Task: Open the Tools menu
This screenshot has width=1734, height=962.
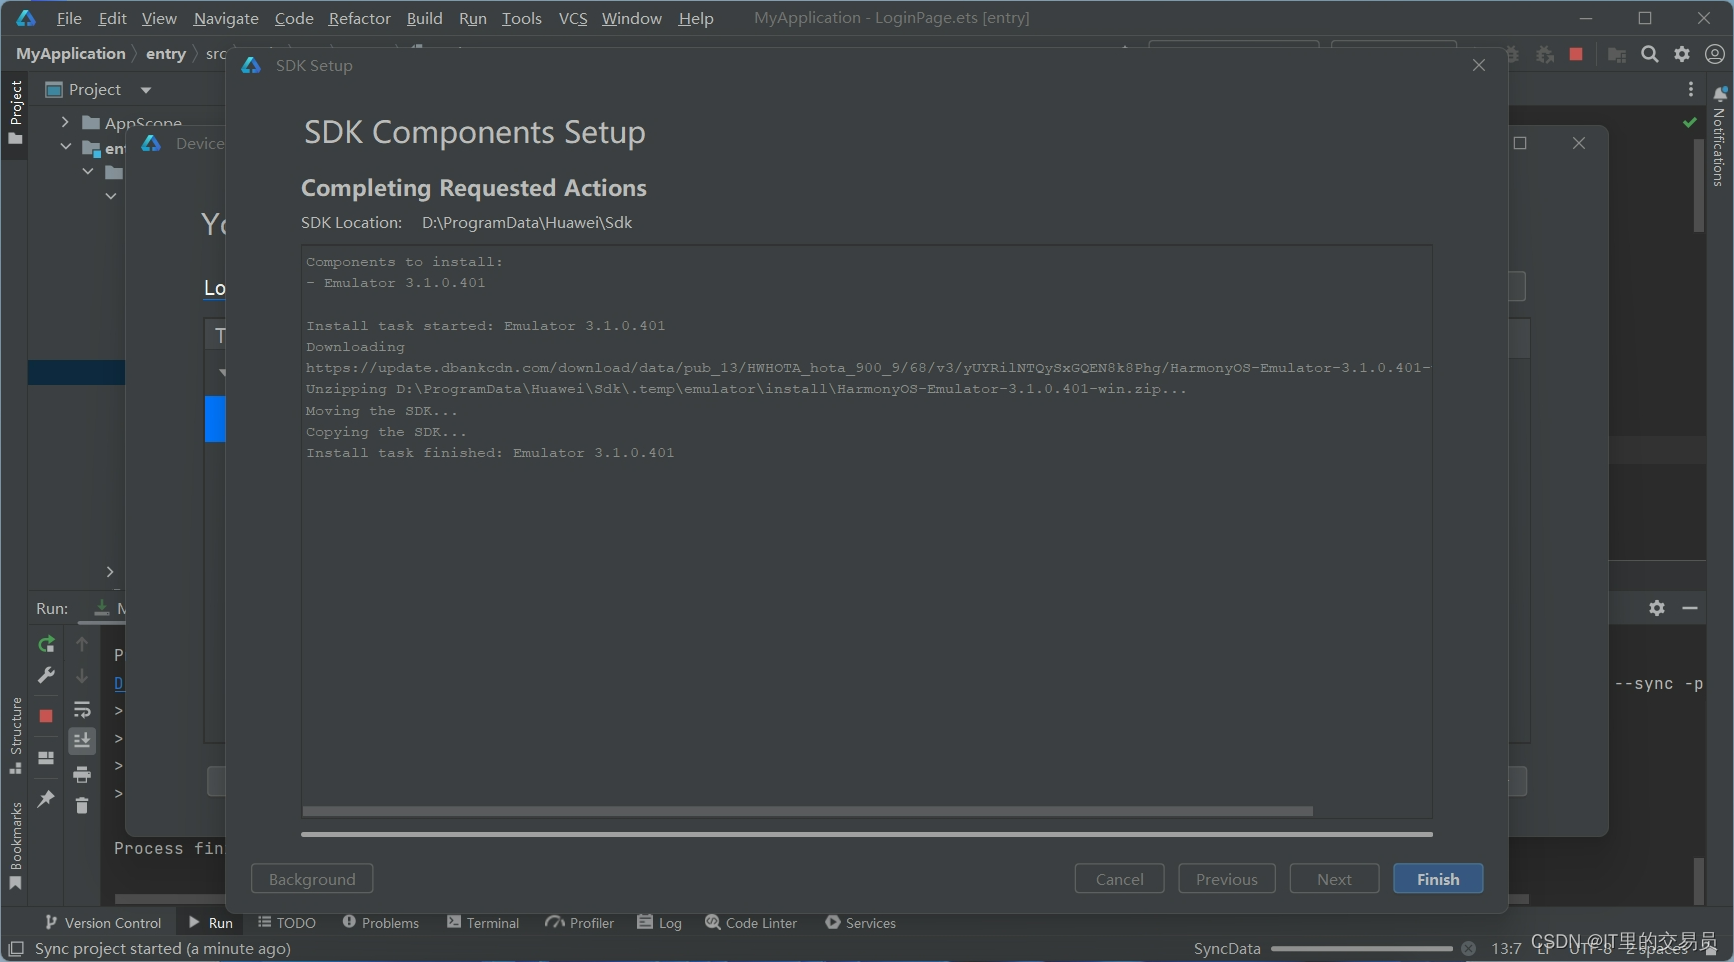Action: (x=521, y=18)
